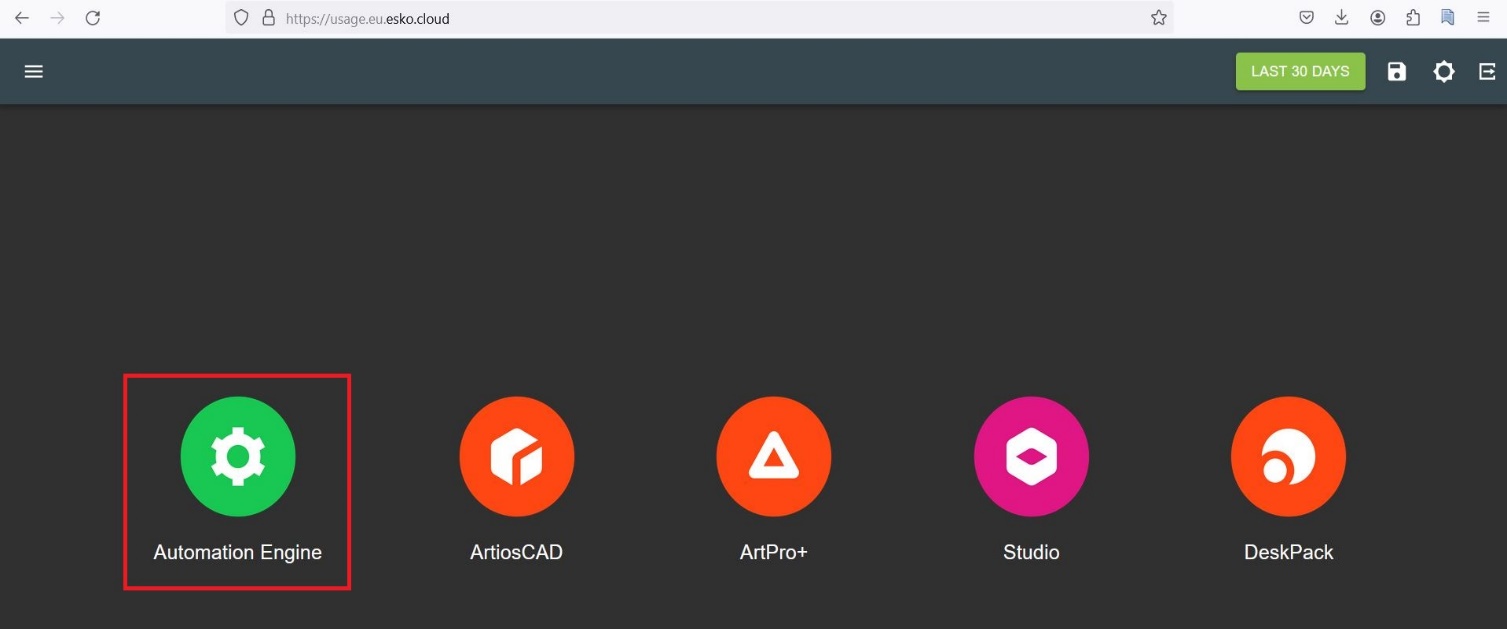Bookmark this page with the star

click(1157, 17)
